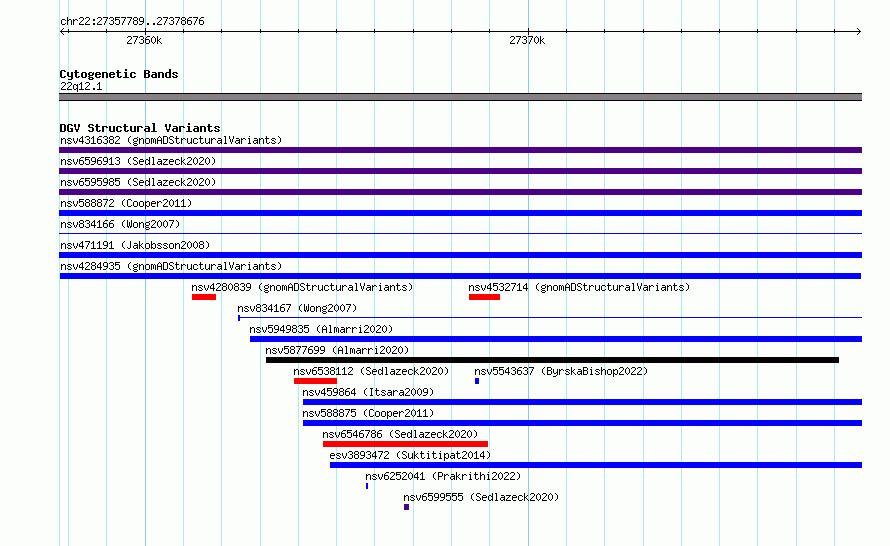Click the tiny blue marker below the nsv6252041 label
The image size is (890, 546).
pos(367,486)
